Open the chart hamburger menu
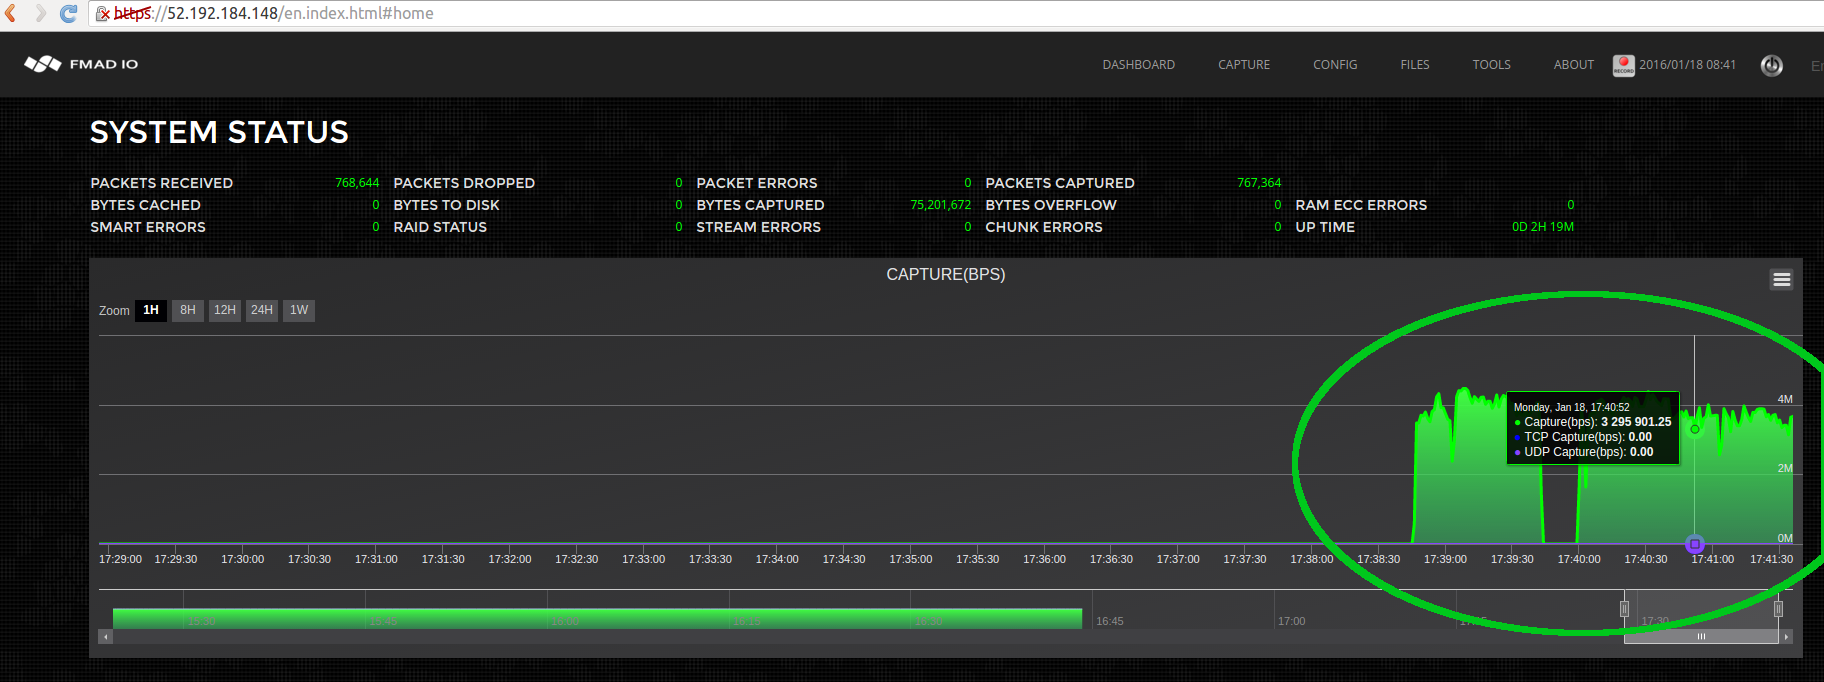 coord(1781,279)
